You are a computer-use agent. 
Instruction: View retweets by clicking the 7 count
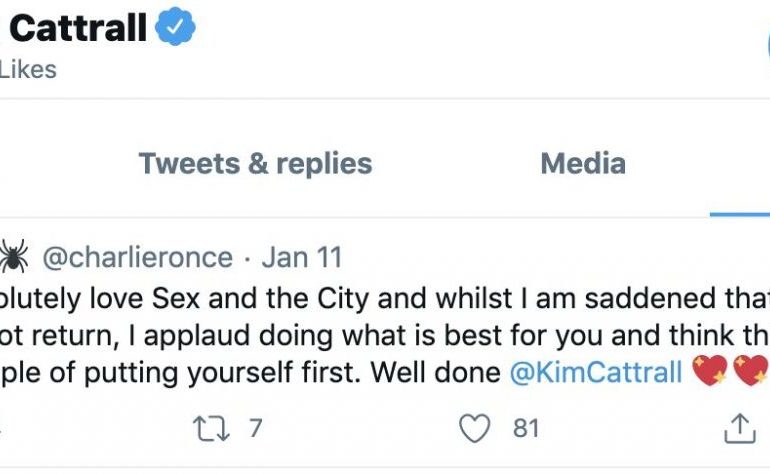[x=255, y=428]
